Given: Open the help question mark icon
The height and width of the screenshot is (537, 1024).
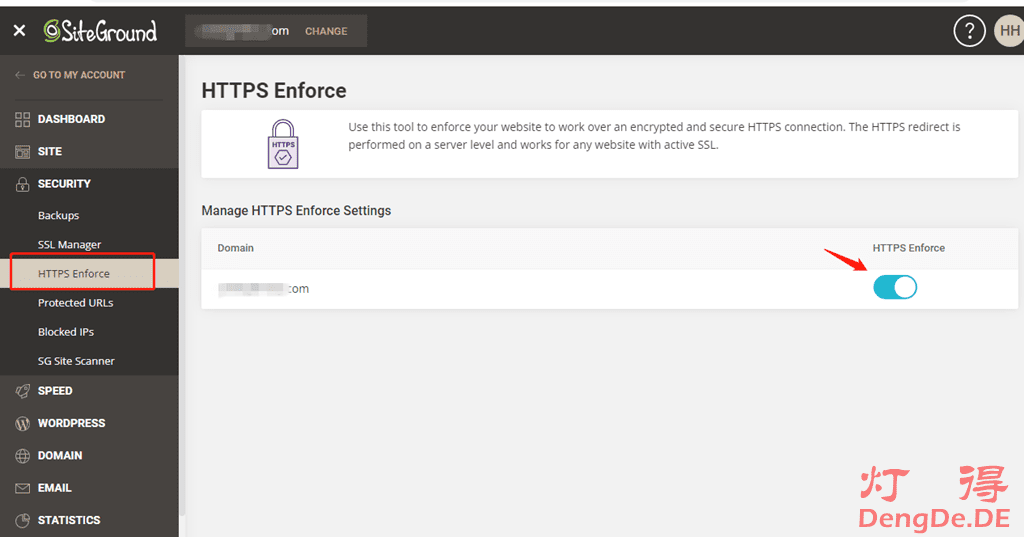Looking at the screenshot, I should [969, 31].
